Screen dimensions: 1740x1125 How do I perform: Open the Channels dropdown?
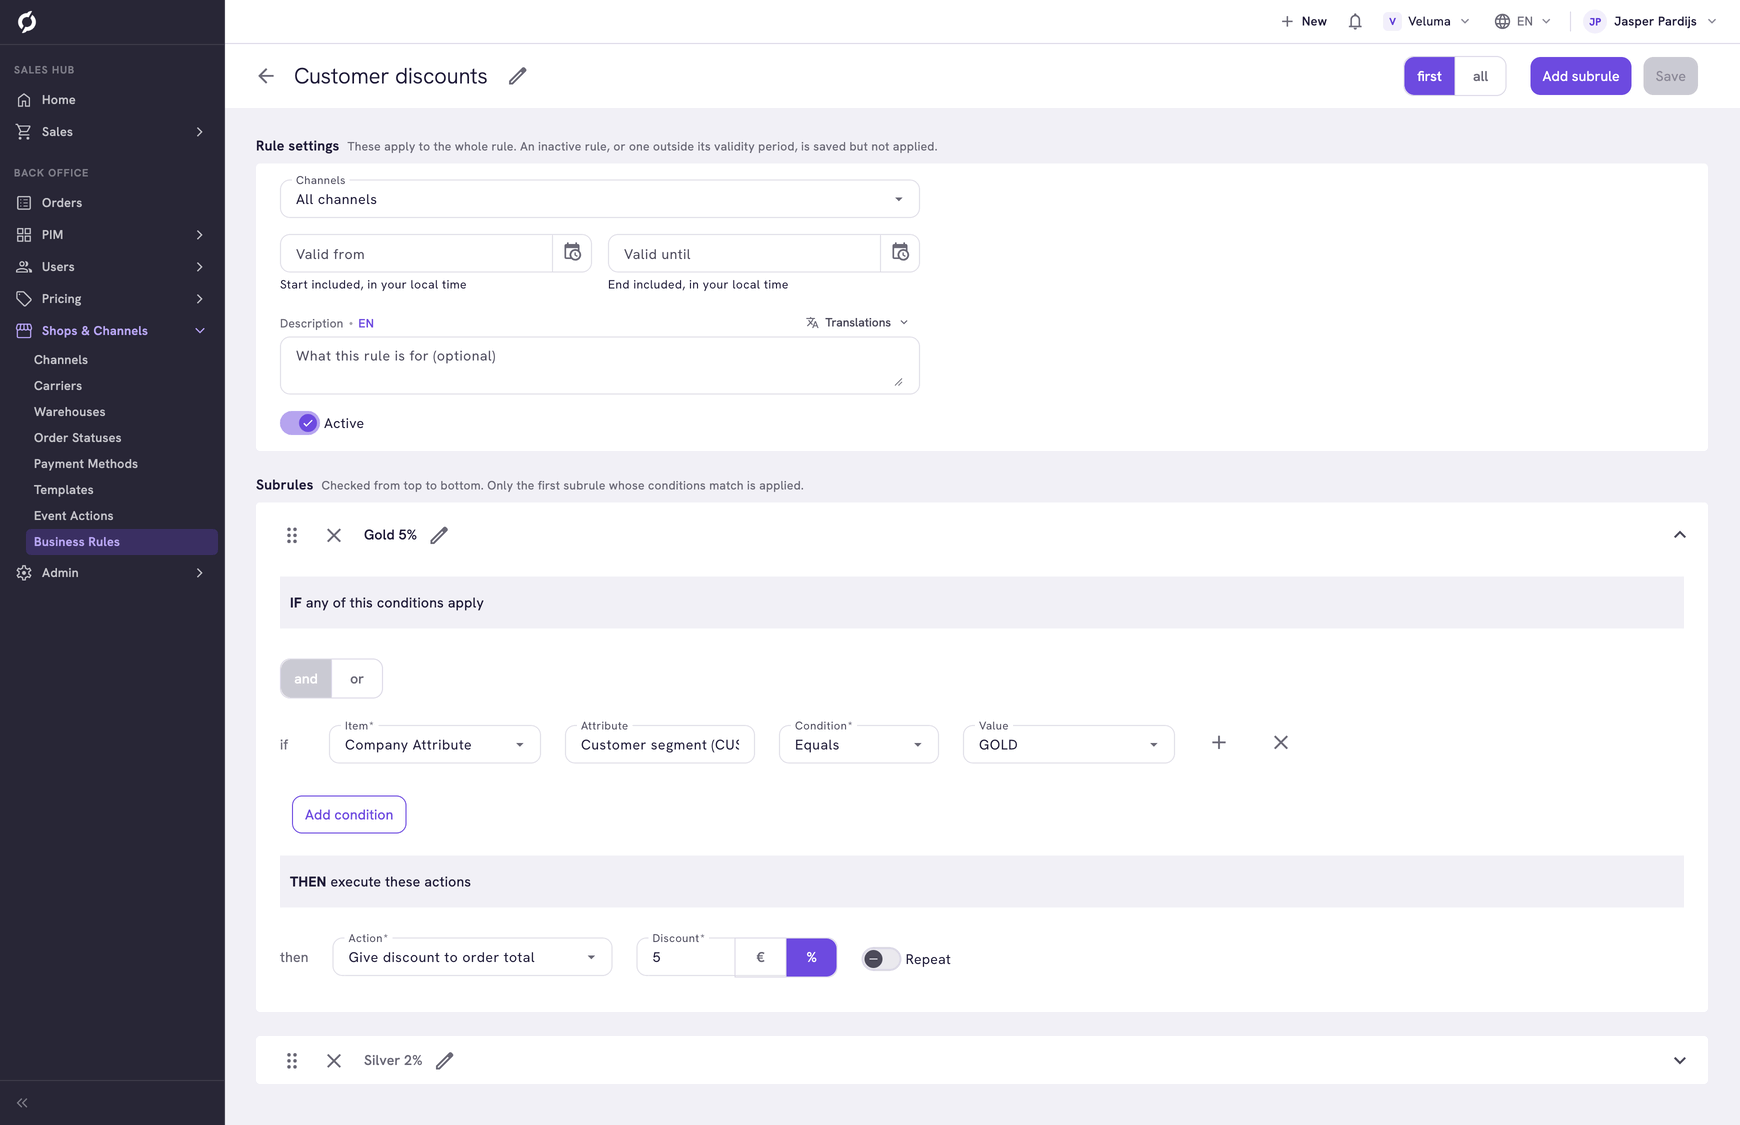pos(600,199)
